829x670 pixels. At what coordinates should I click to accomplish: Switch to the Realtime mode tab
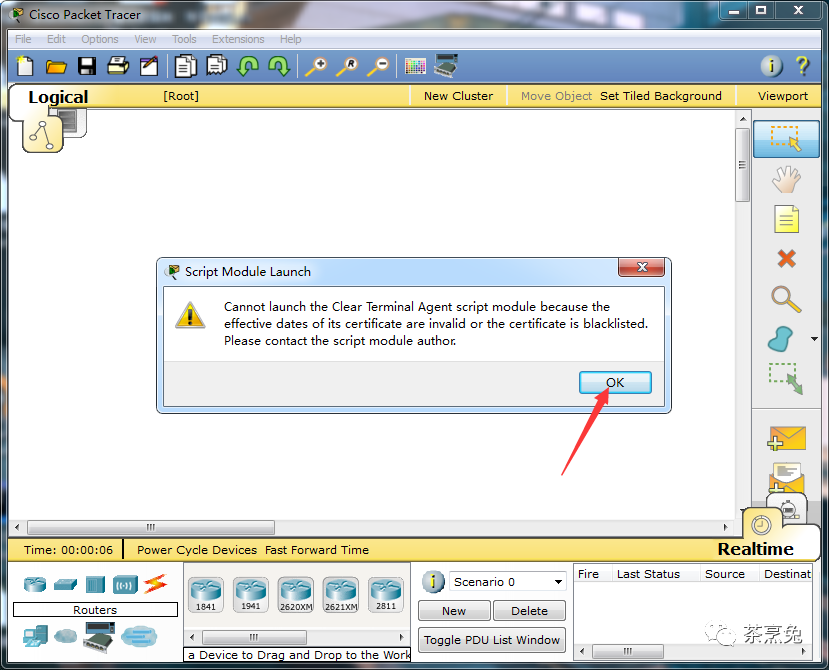click(755, 549)
